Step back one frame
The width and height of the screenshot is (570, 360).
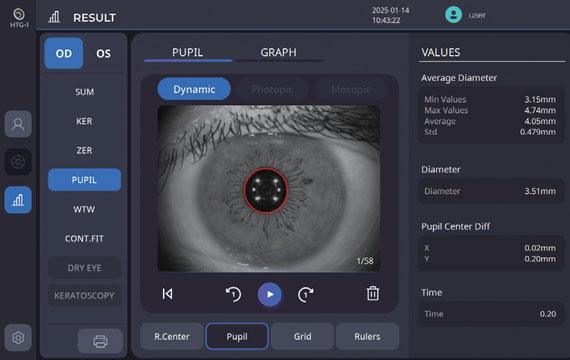pos(233,294)
